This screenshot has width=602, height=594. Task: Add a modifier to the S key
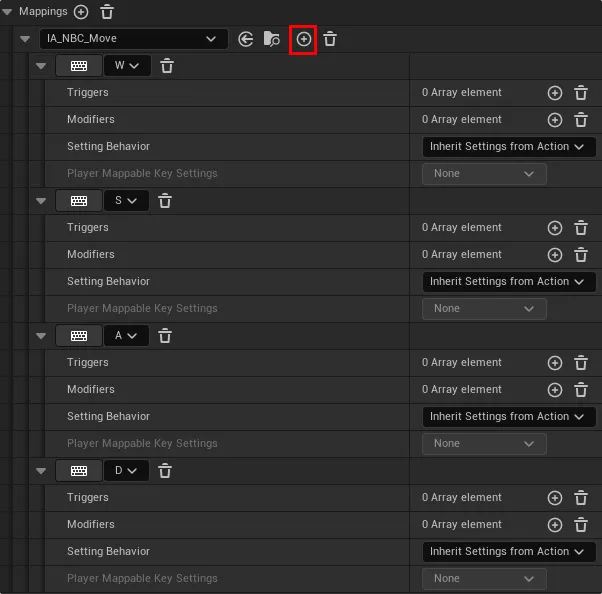[x=555, y=255]
